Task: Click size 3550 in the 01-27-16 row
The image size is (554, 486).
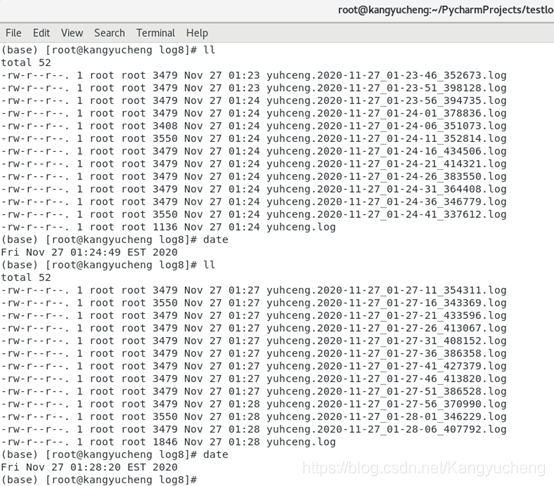Action: 165,303
